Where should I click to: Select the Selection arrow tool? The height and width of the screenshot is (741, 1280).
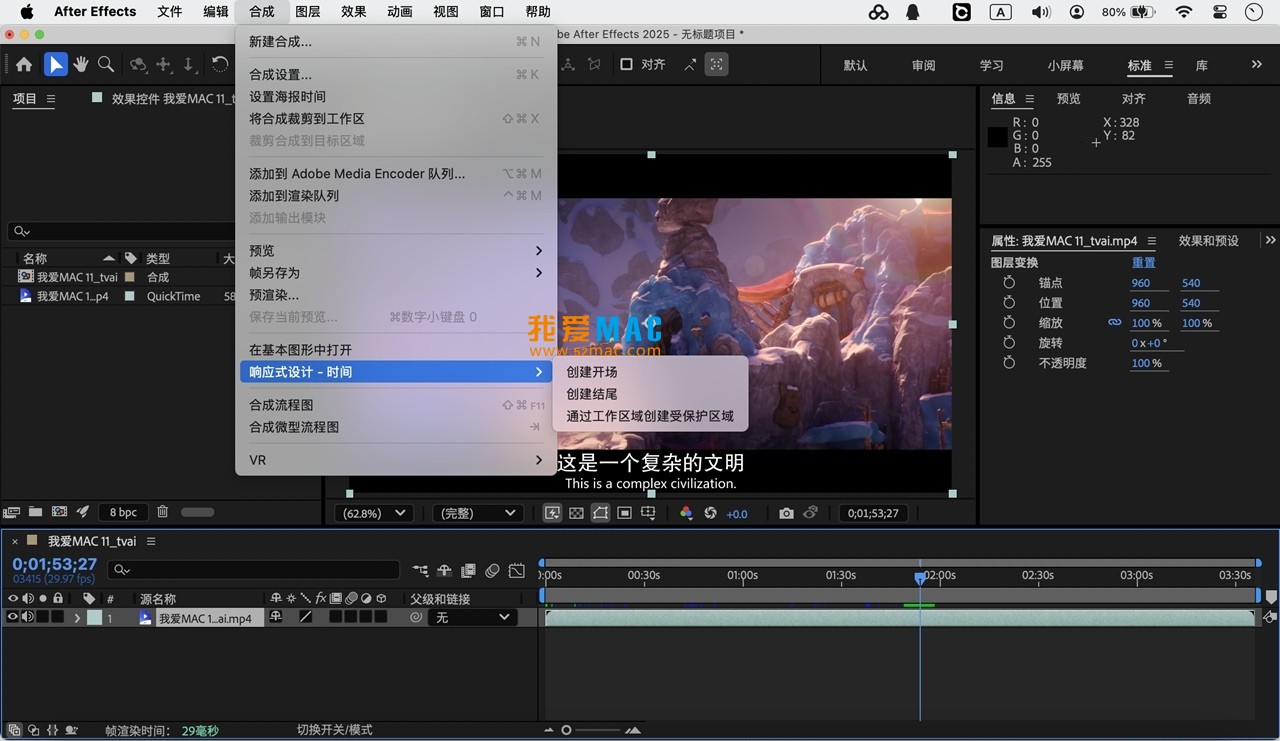tap(55, 64)
